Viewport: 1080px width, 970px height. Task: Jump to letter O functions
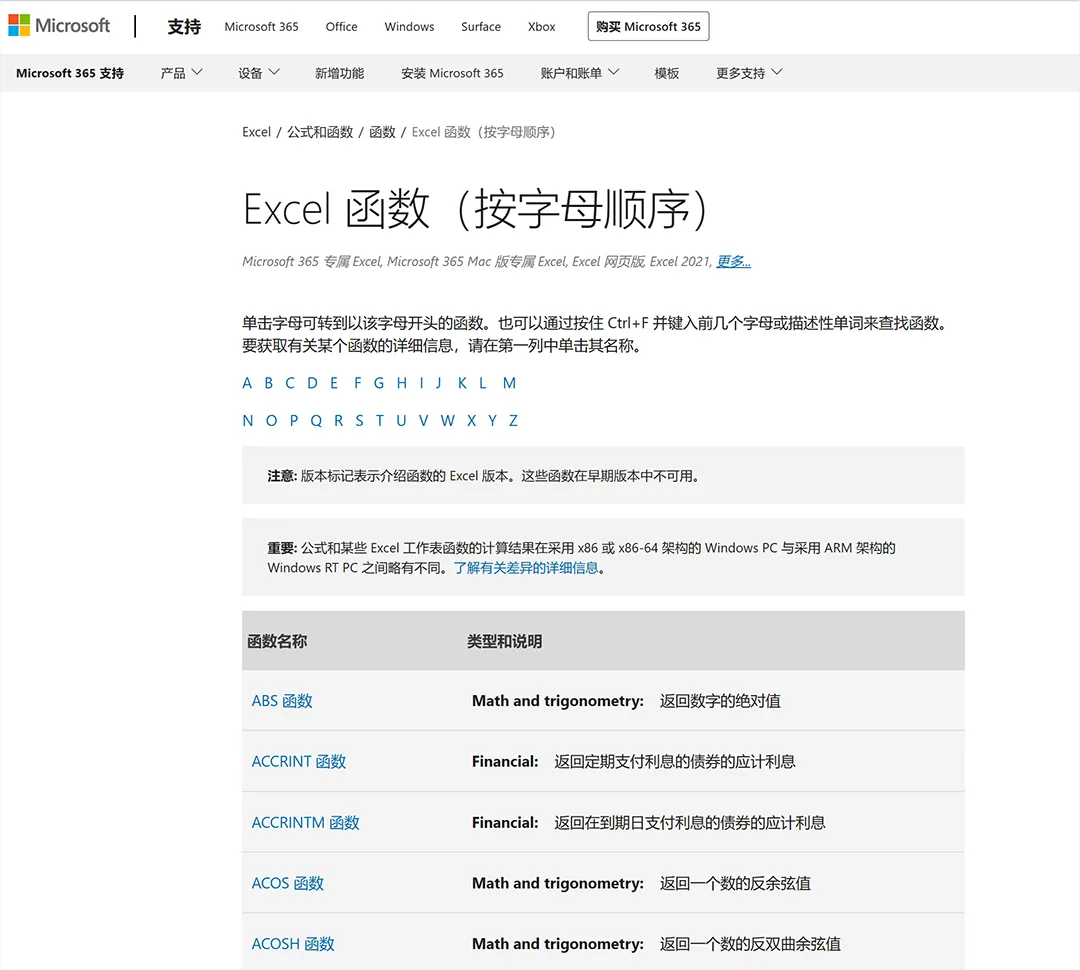pos(271,421)
